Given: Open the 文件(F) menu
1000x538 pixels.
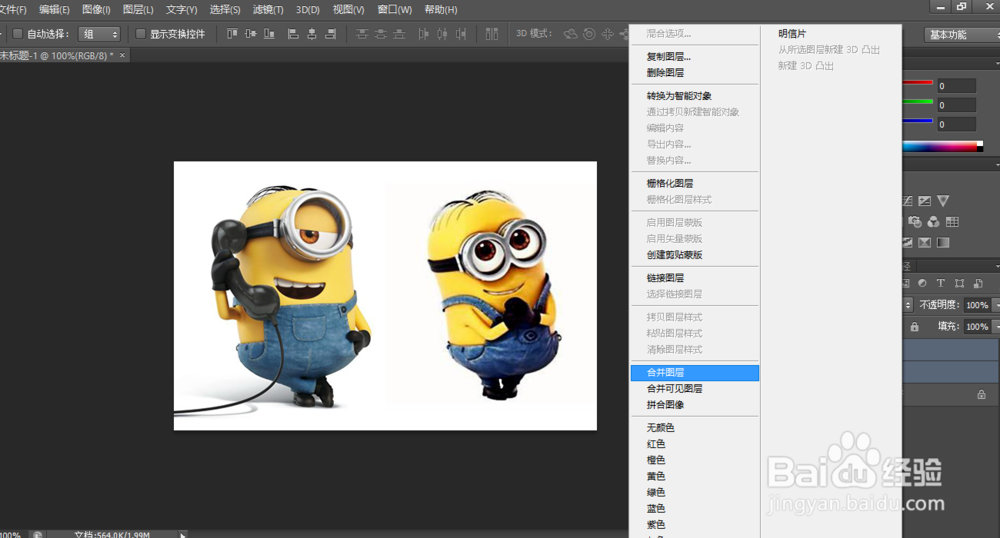Looking at the screenshot, I should tap(13, 10).
